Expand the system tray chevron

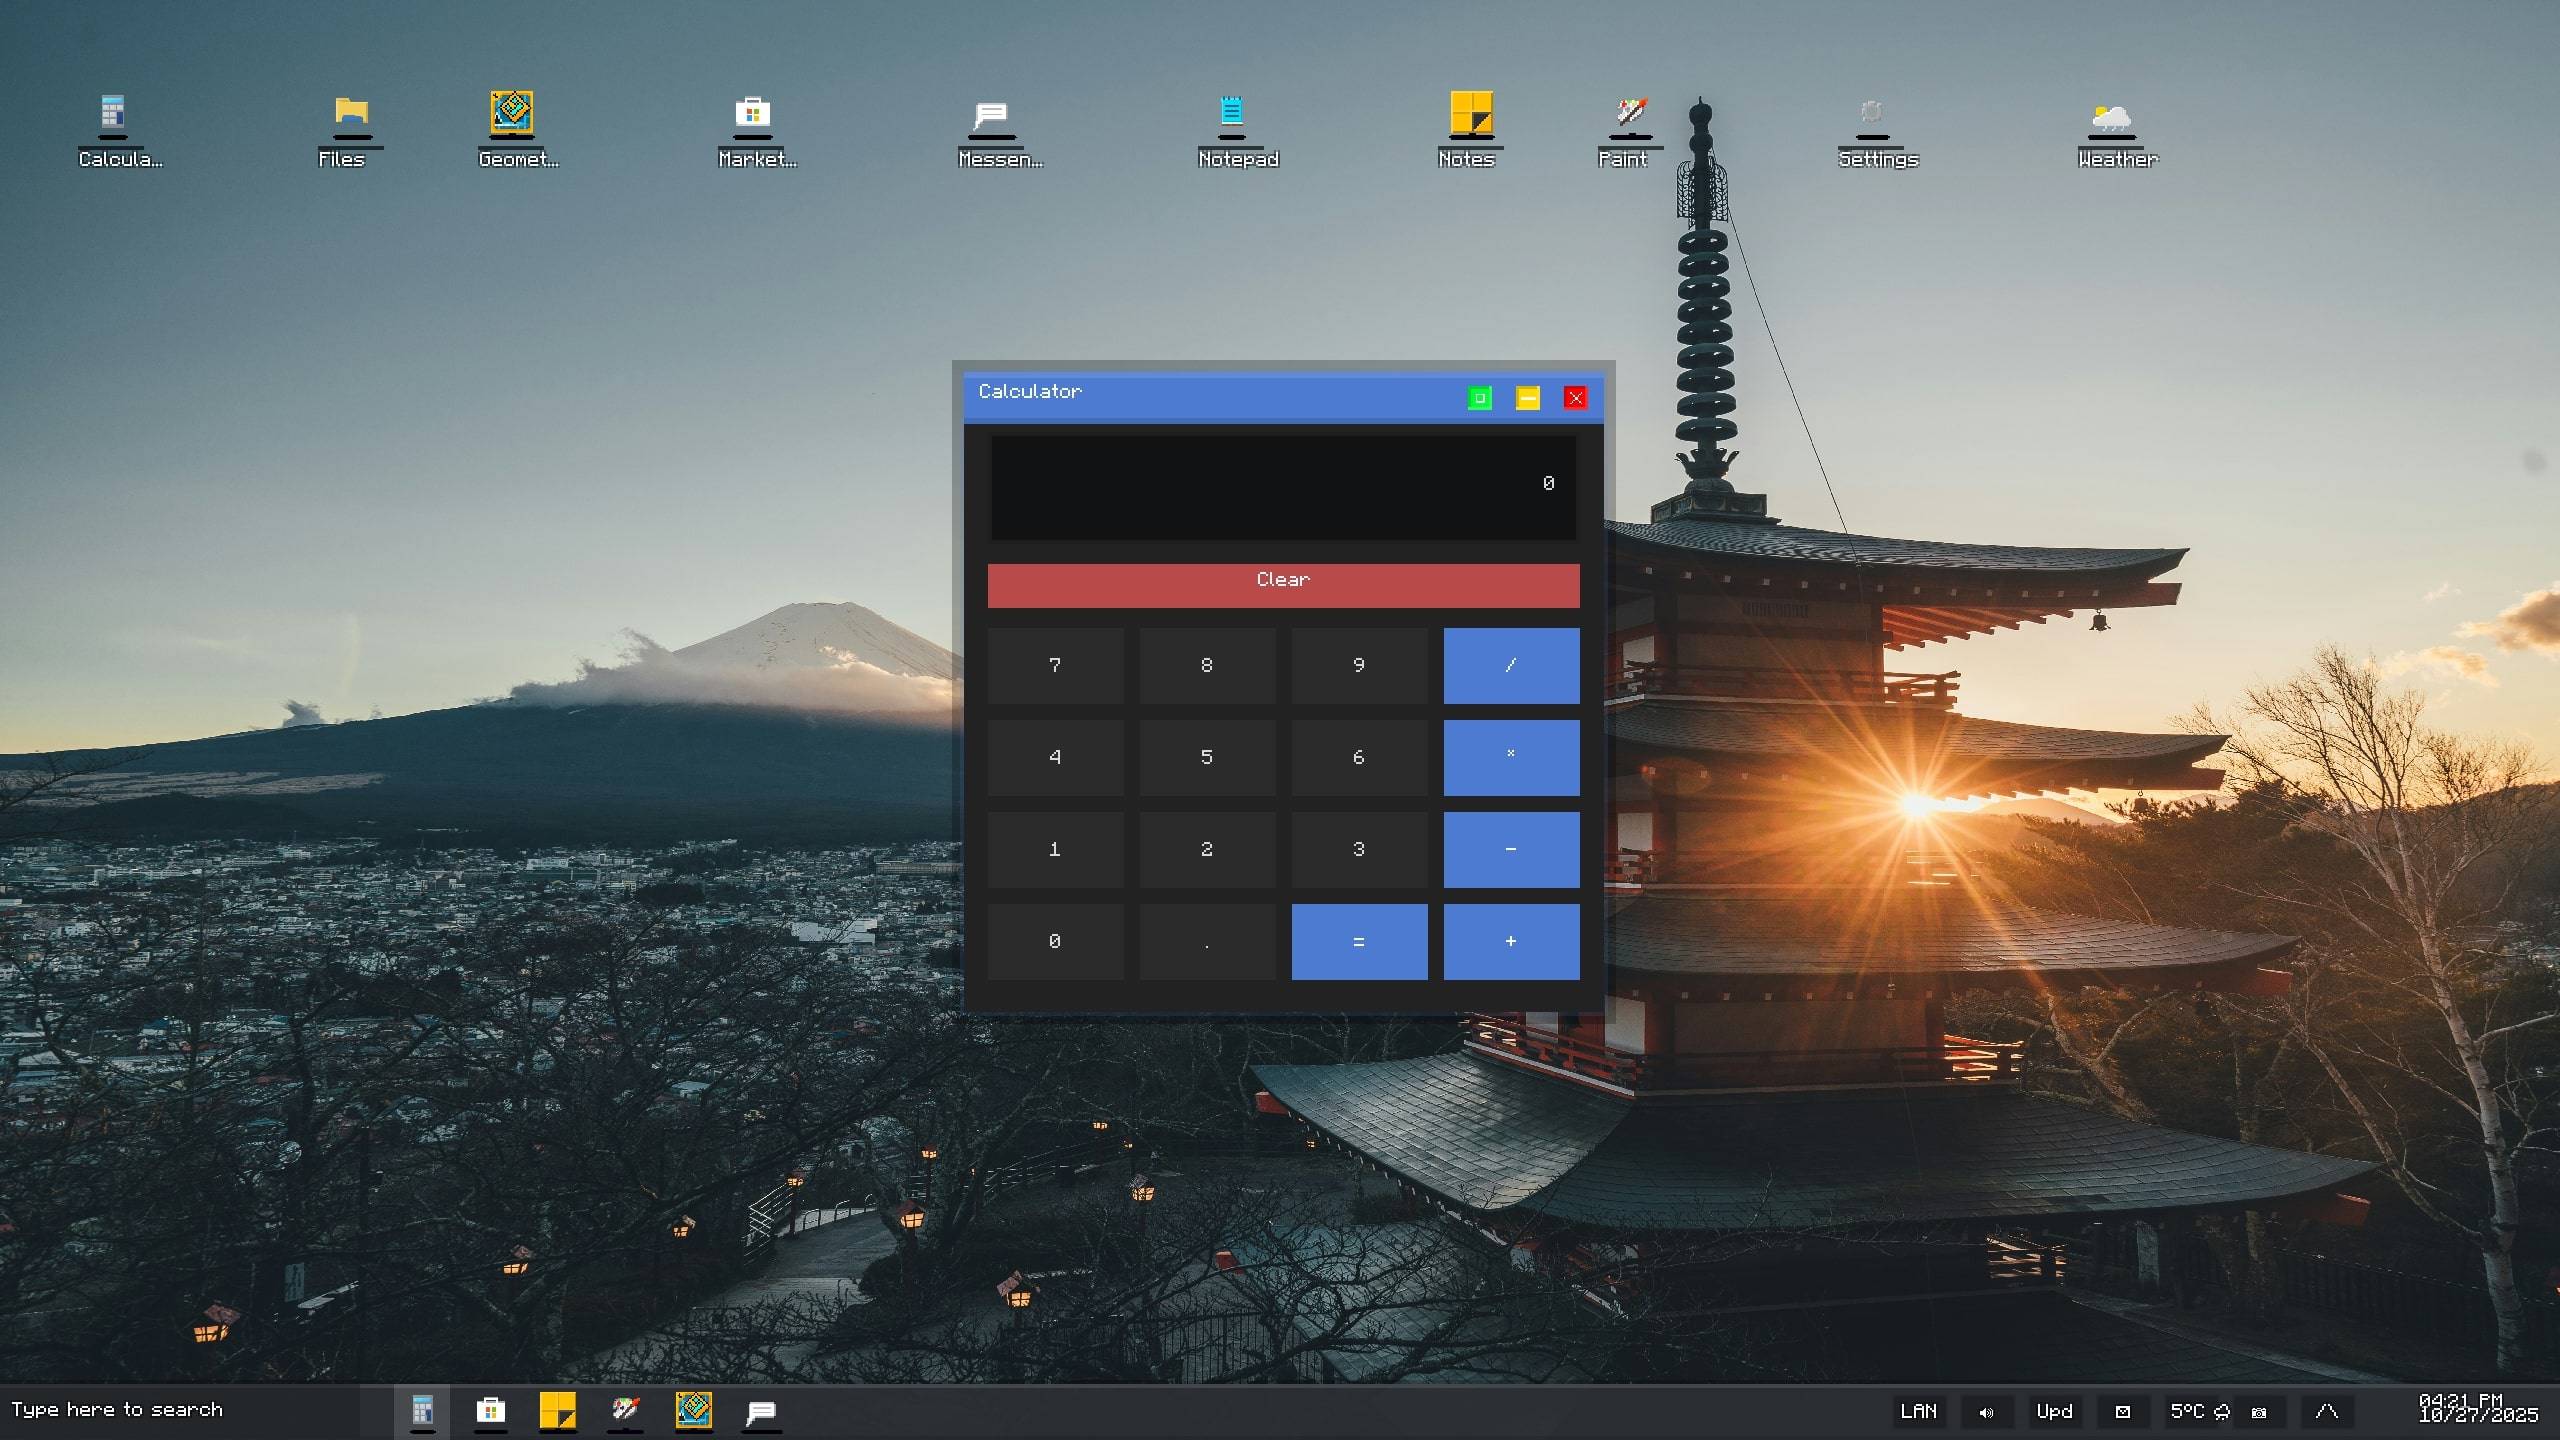[2326, 1411]
